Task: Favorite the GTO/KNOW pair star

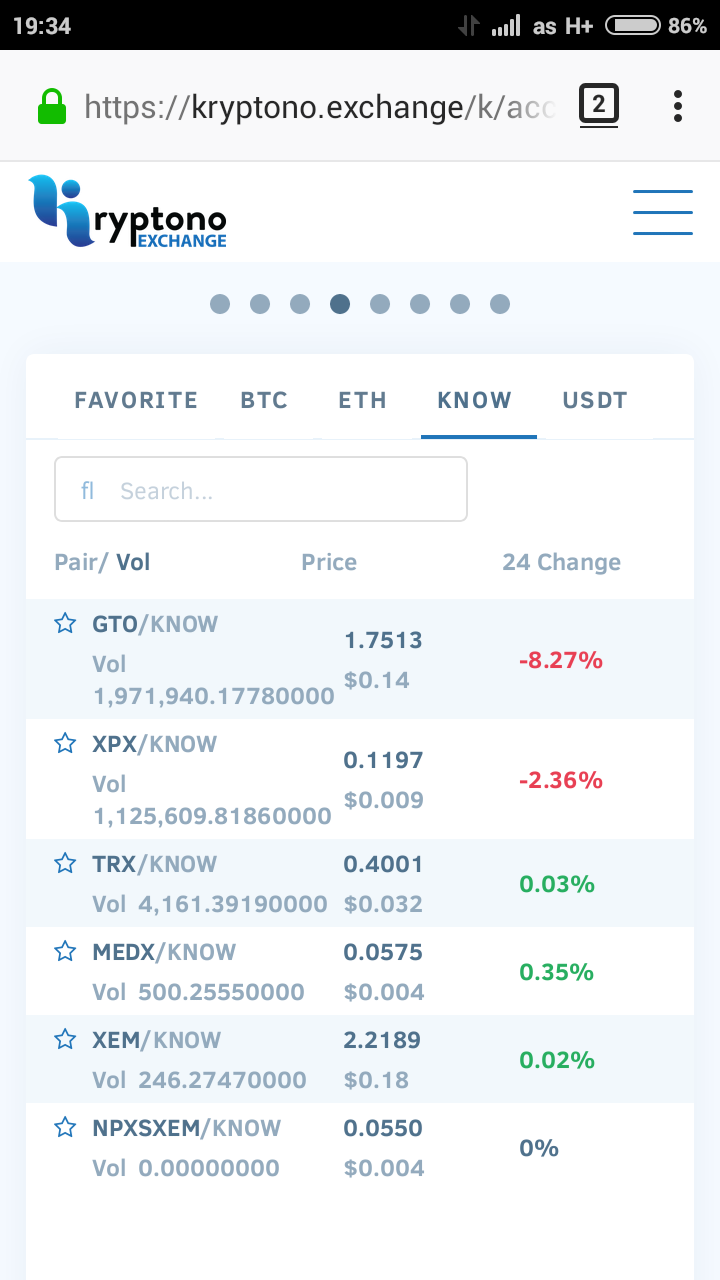Action: 65,624
